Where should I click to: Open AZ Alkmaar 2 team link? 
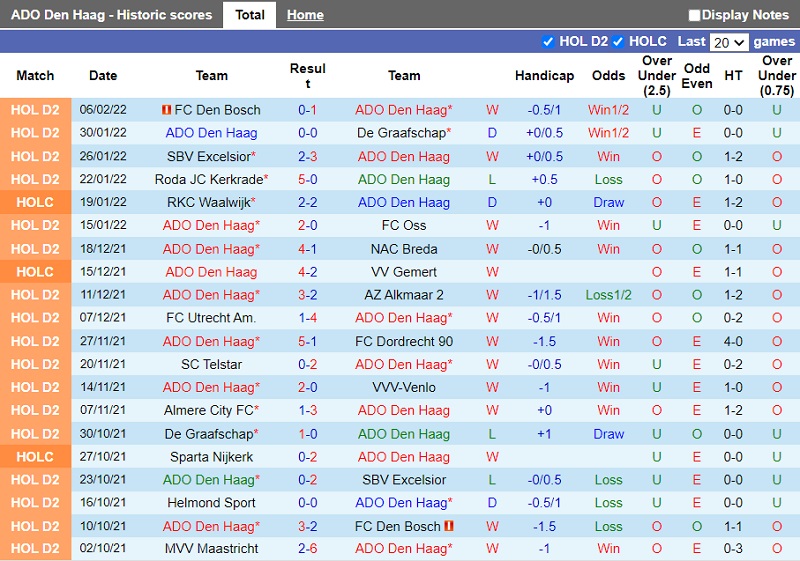404,295
